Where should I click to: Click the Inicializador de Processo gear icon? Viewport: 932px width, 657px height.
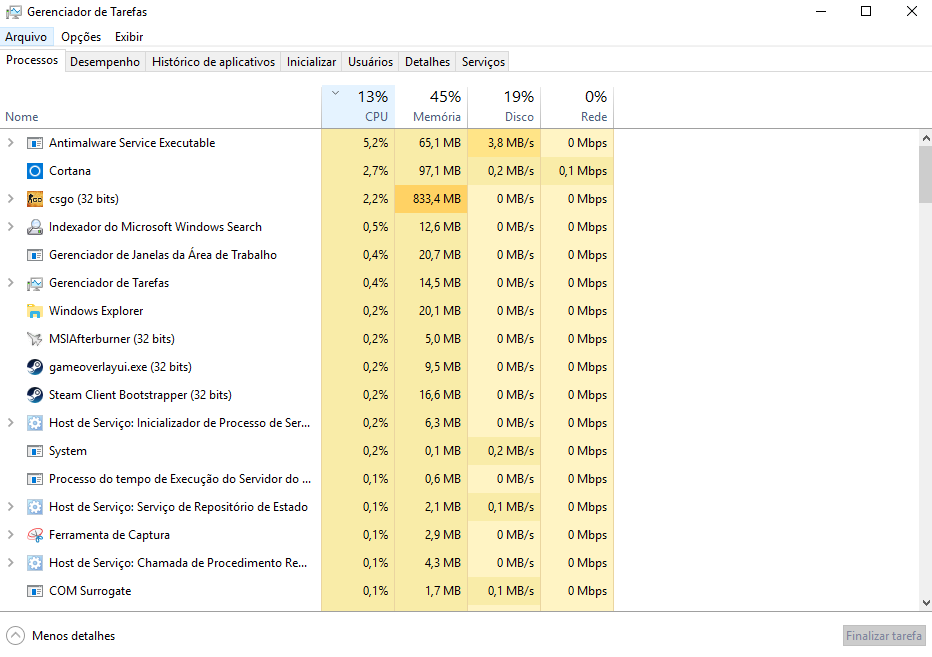[35, 423]
